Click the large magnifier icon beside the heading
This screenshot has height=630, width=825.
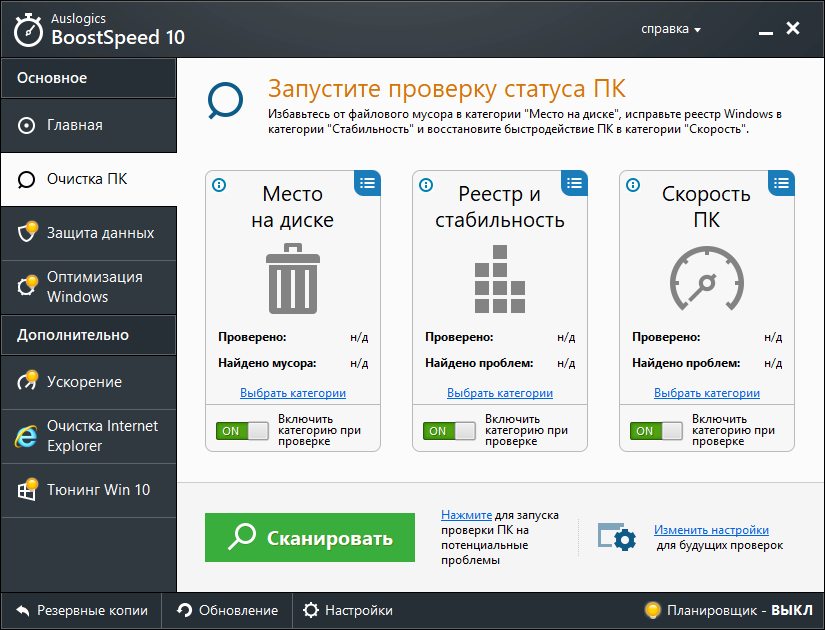(x=225, y=100)
